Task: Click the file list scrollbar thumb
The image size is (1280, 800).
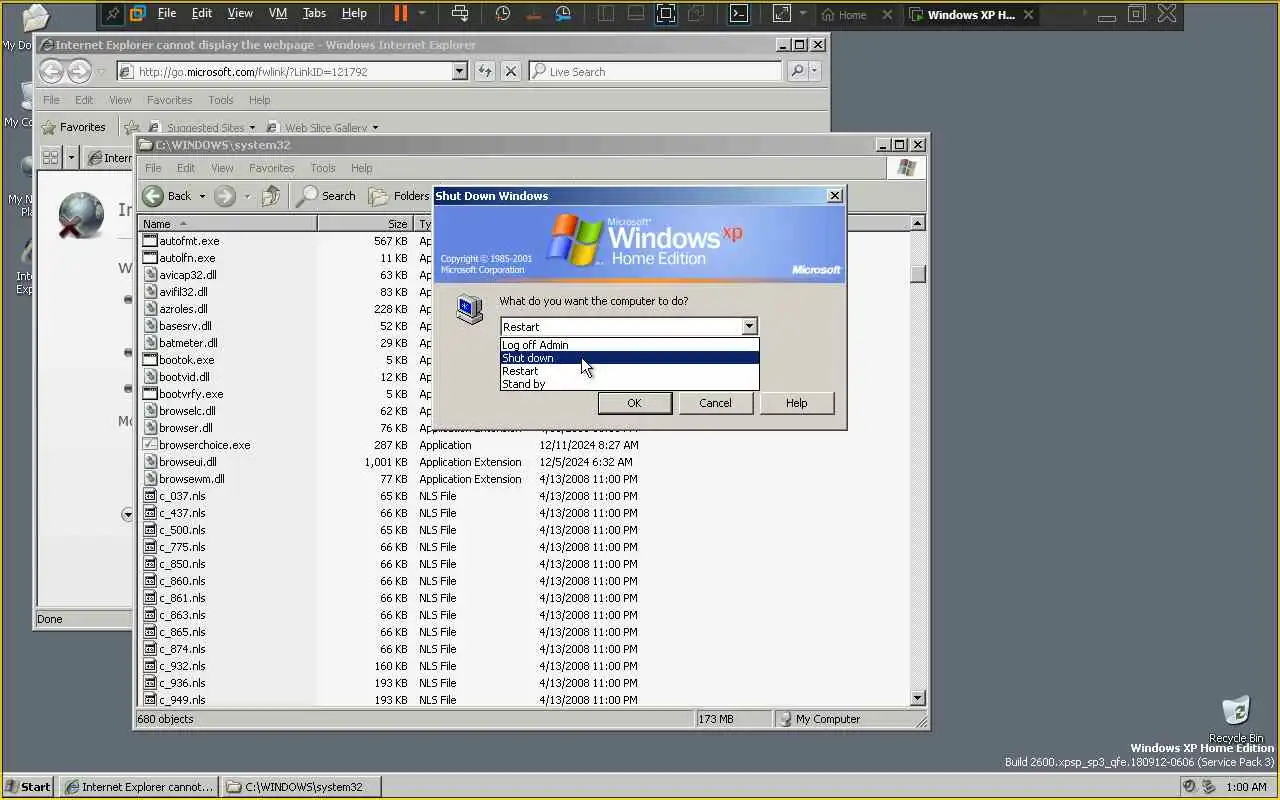Action: [x=918, y=274]
